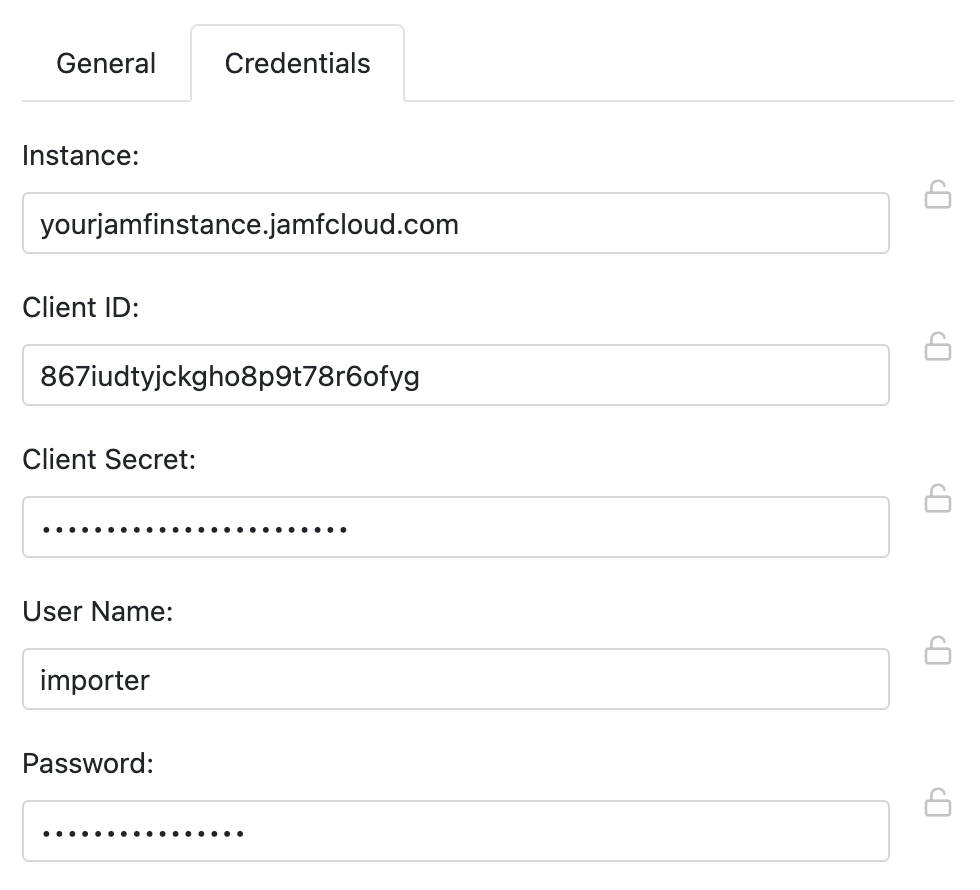Select the jamfcloud.com instance text
Screen dimensions: 980x890
pyautogui.click(x=249, y=223)
